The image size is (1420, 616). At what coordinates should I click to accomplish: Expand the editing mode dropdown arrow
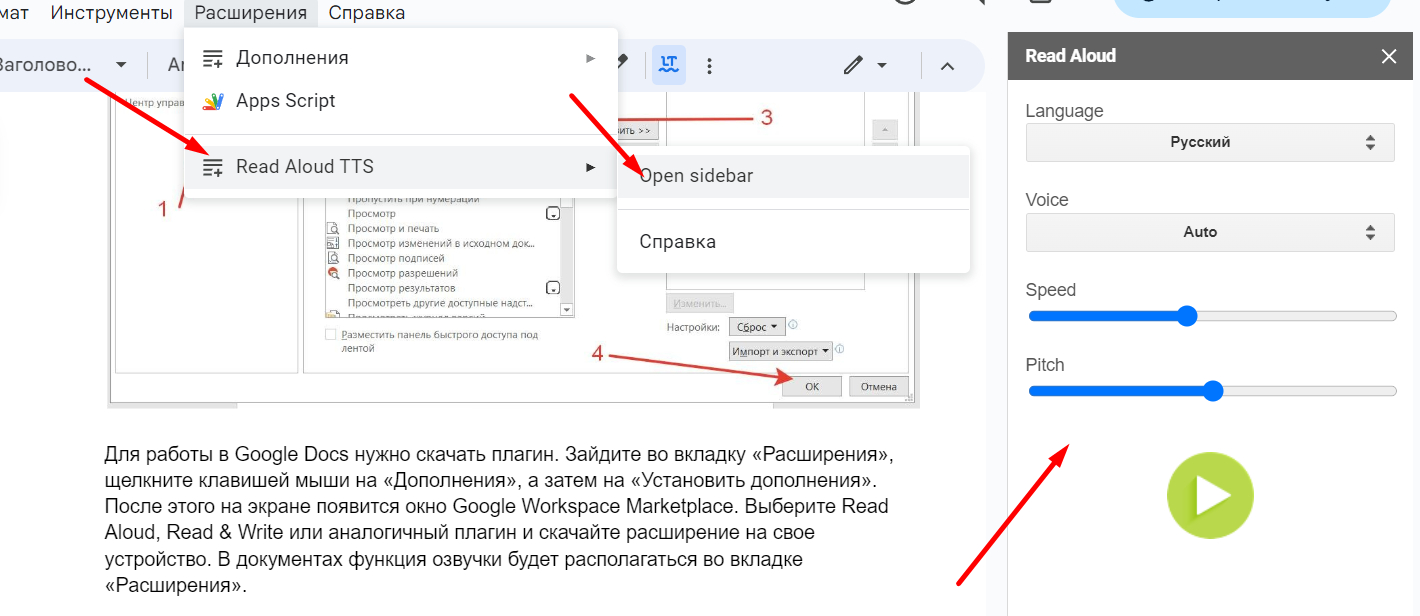882,66
